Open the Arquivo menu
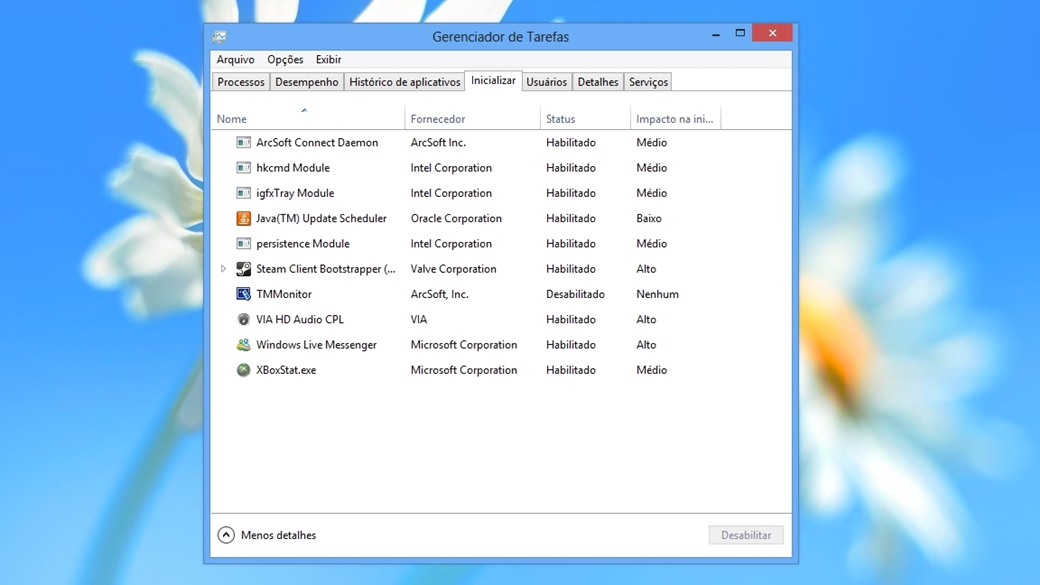The height and width of the screenshot is (585, 1040). (x=235, y=60)
